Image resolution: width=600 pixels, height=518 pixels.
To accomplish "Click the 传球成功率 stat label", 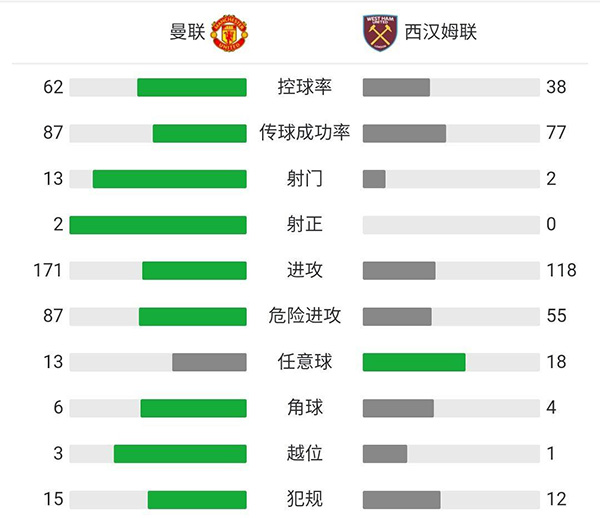I will click(x=304, y=133).
